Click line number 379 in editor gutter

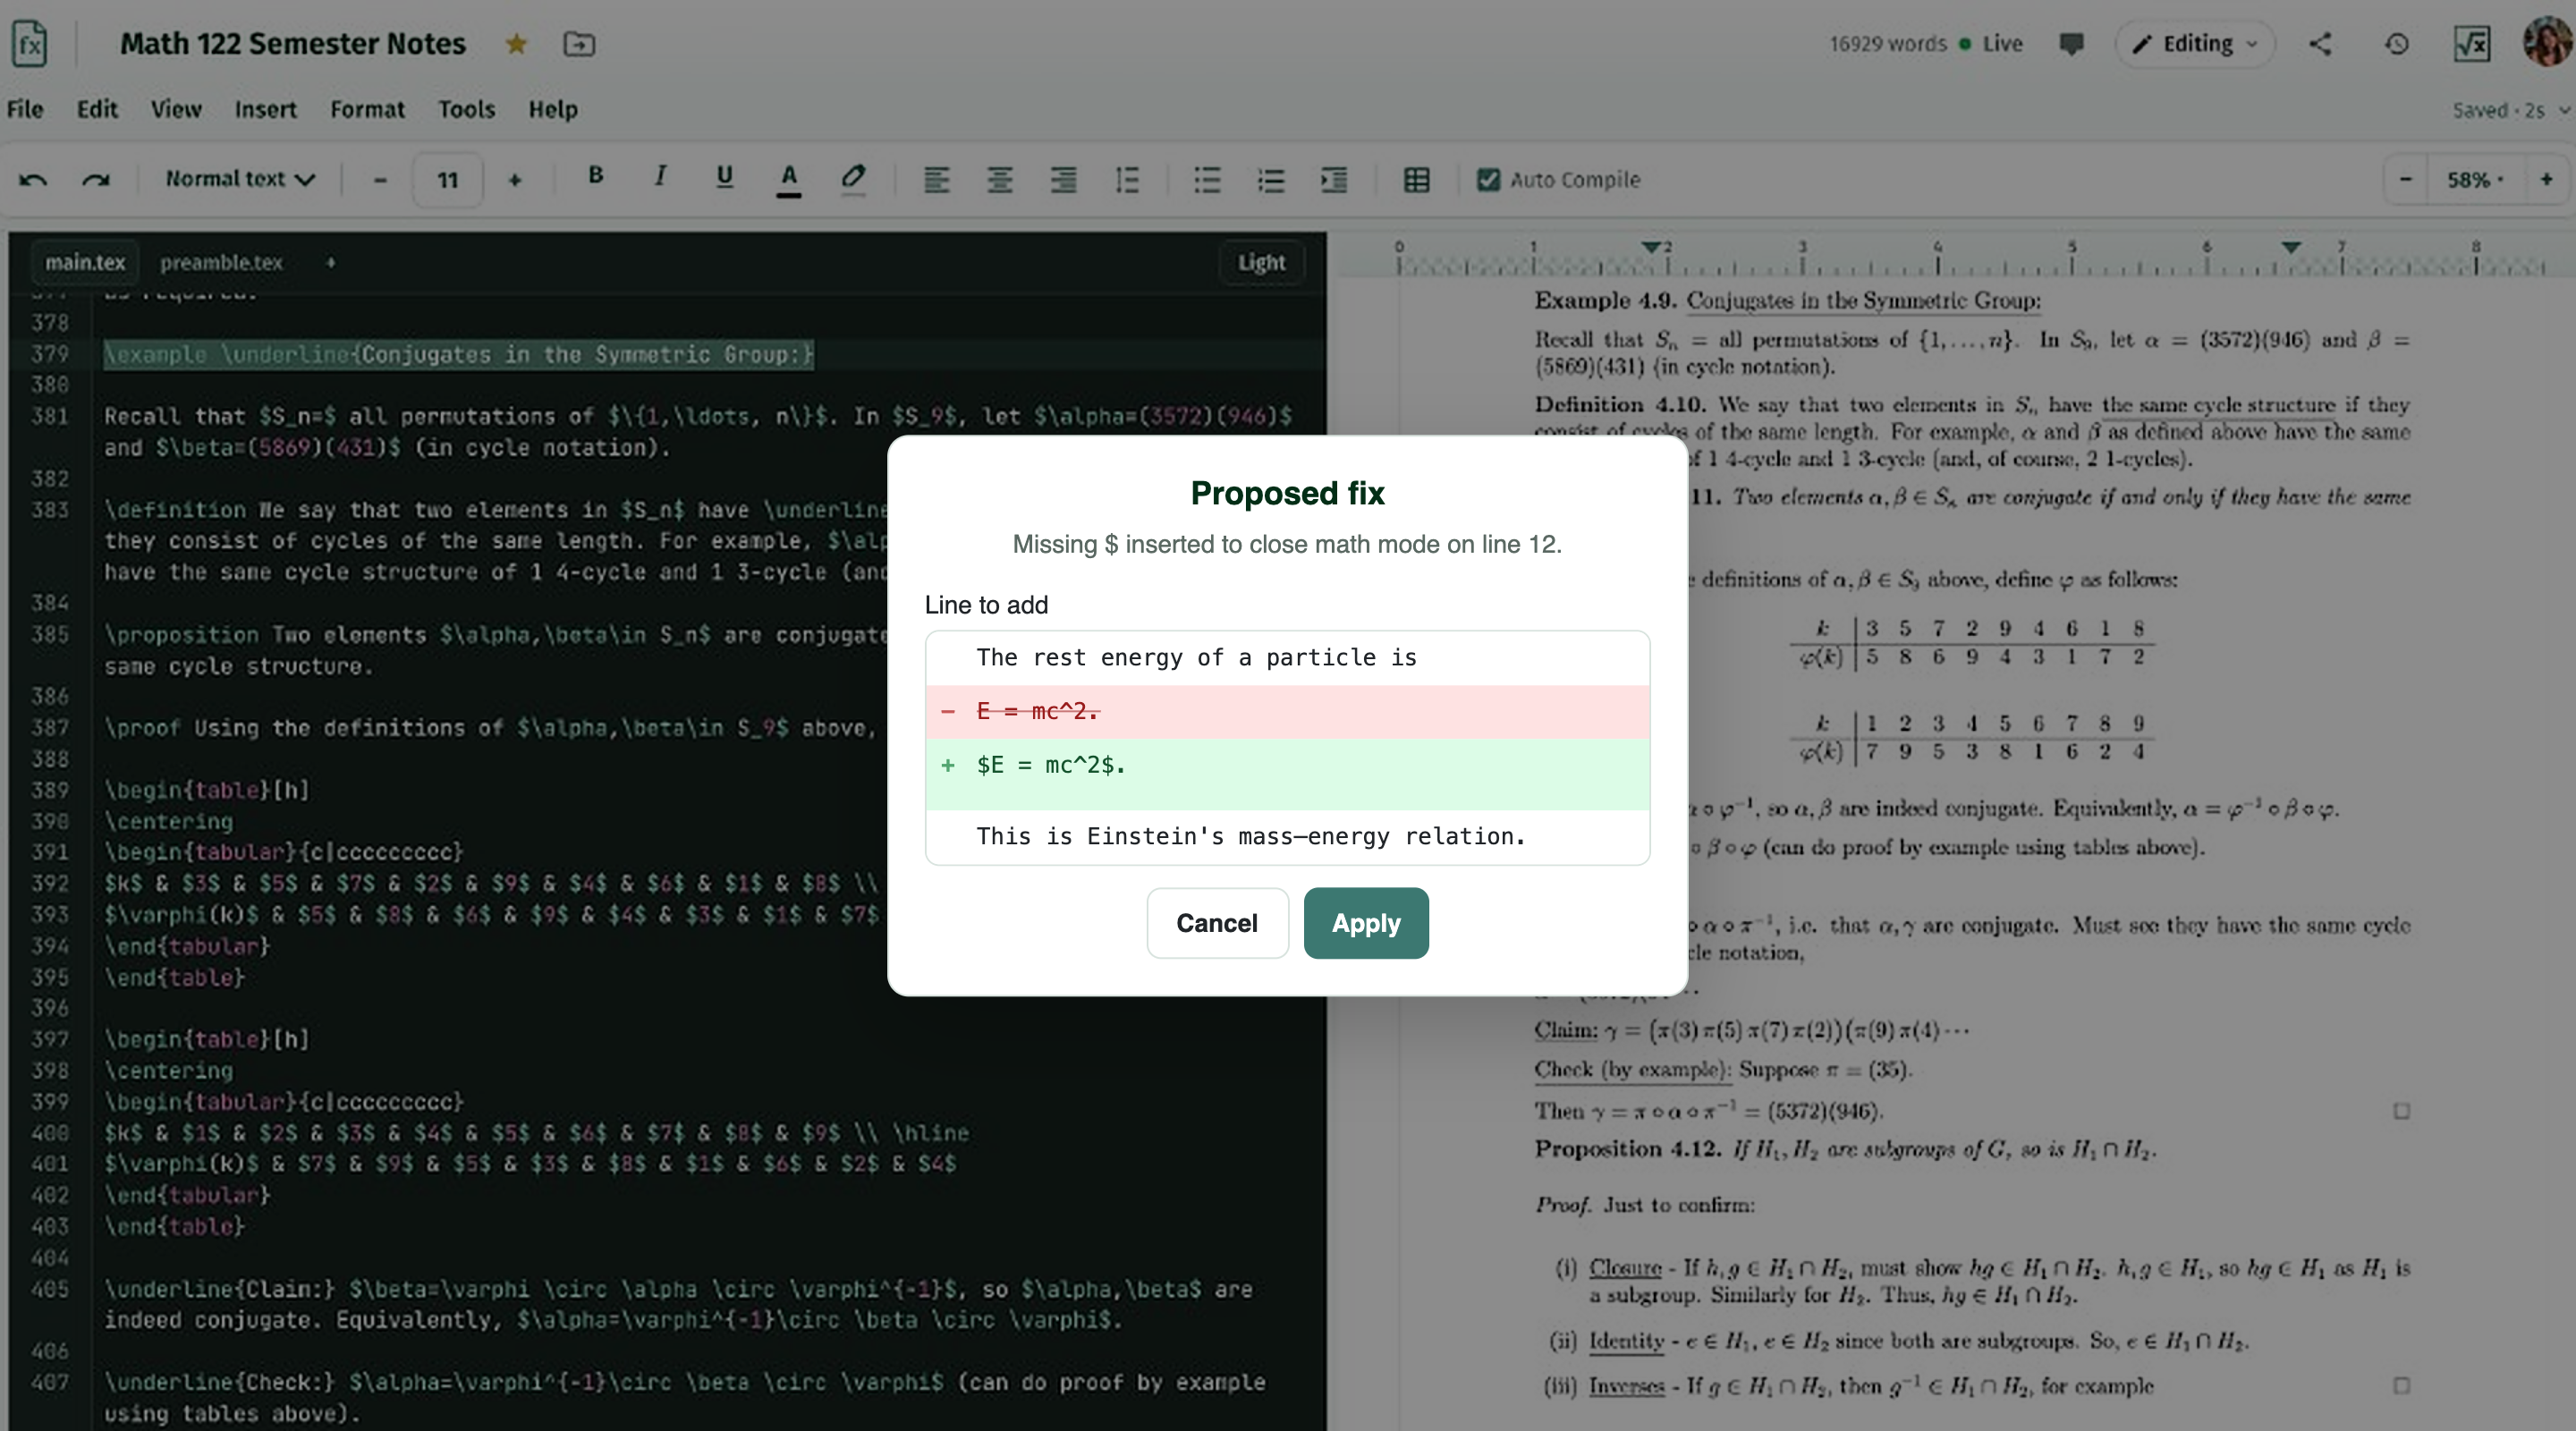49,354
